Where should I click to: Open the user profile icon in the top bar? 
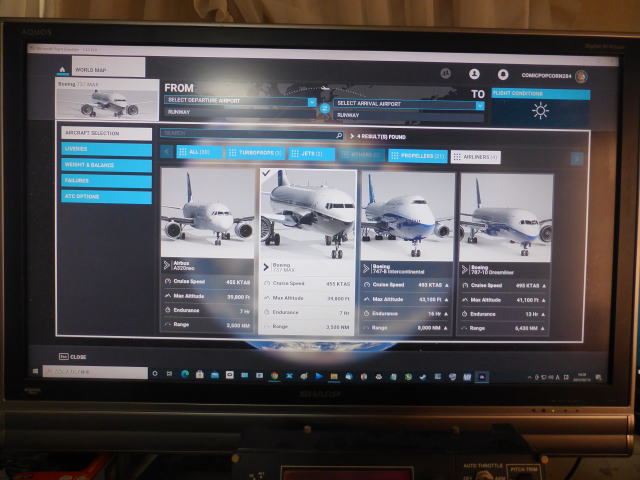[x=475, y=74]
